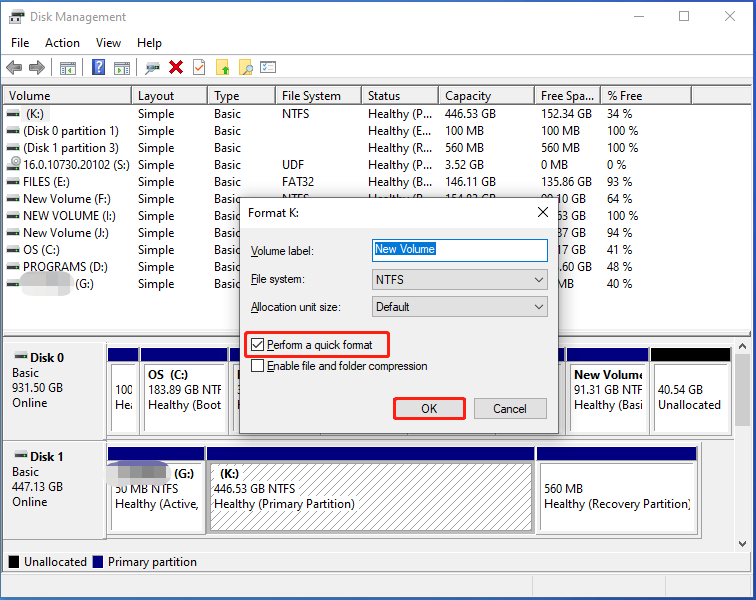
Task: Sort by the Free Space column header
Action: click(567, 95)
